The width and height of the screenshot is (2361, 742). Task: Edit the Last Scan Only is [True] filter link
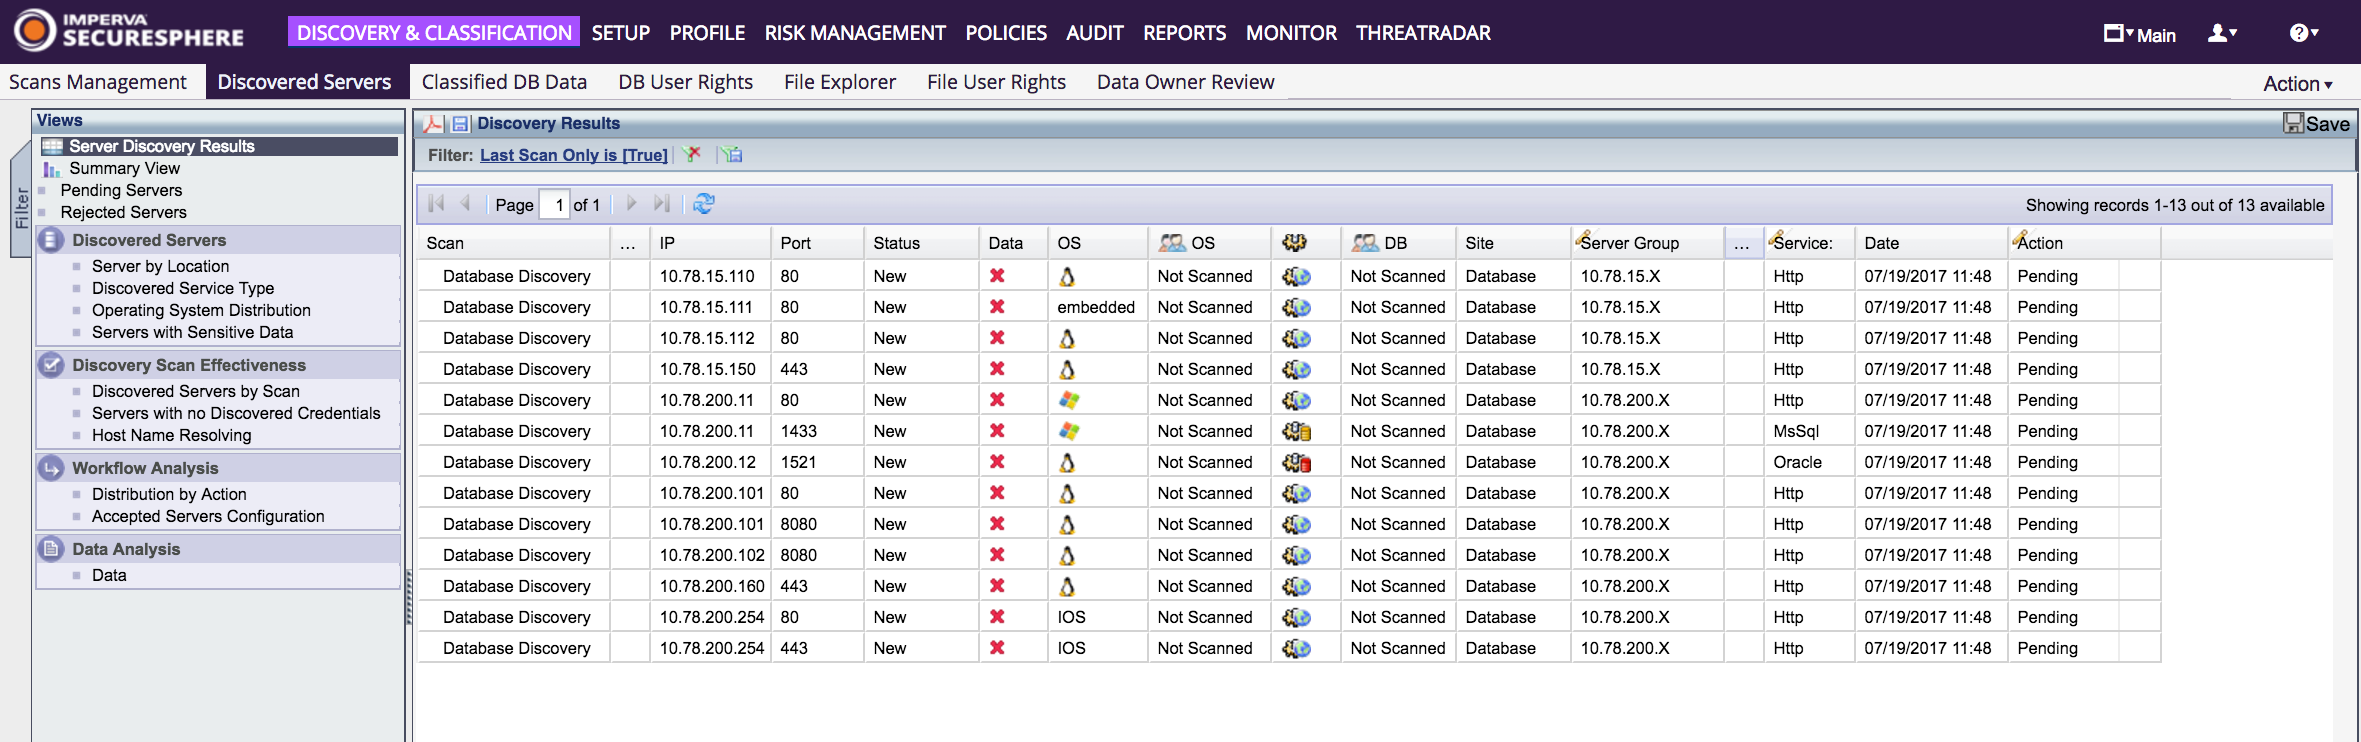tap(574, 155)
